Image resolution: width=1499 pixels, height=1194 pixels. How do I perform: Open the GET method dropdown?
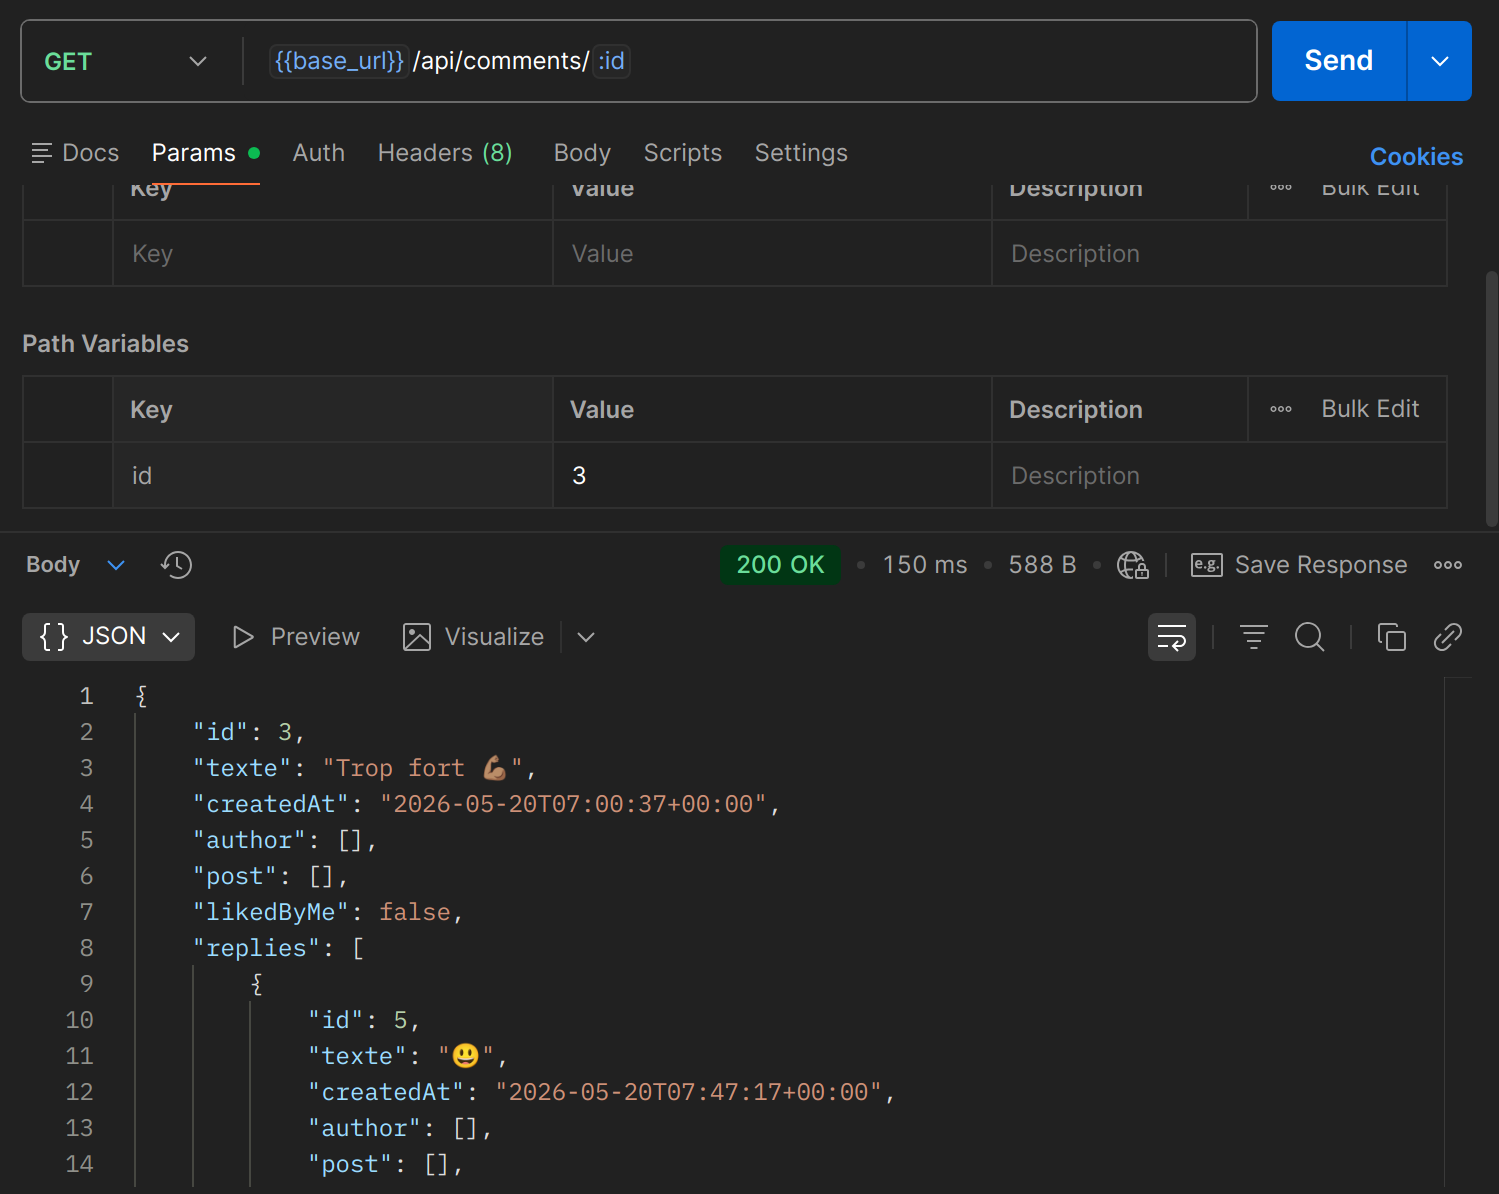click(x=126, y=61)
